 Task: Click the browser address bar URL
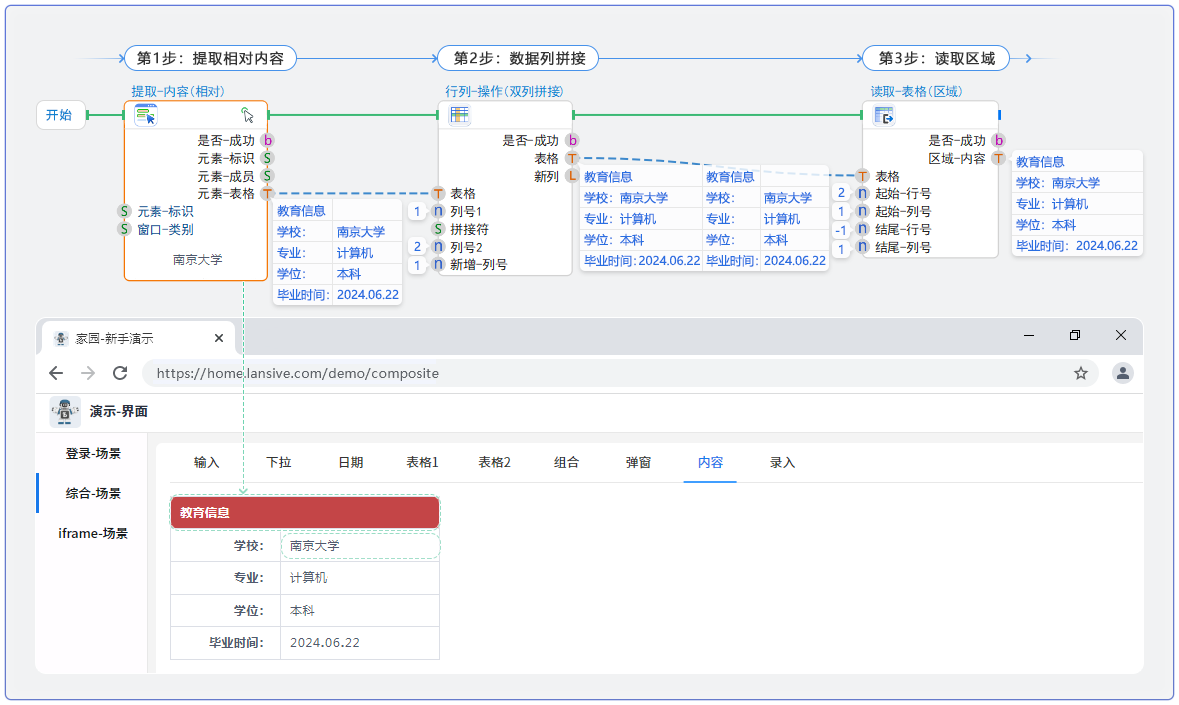point(297,373)
